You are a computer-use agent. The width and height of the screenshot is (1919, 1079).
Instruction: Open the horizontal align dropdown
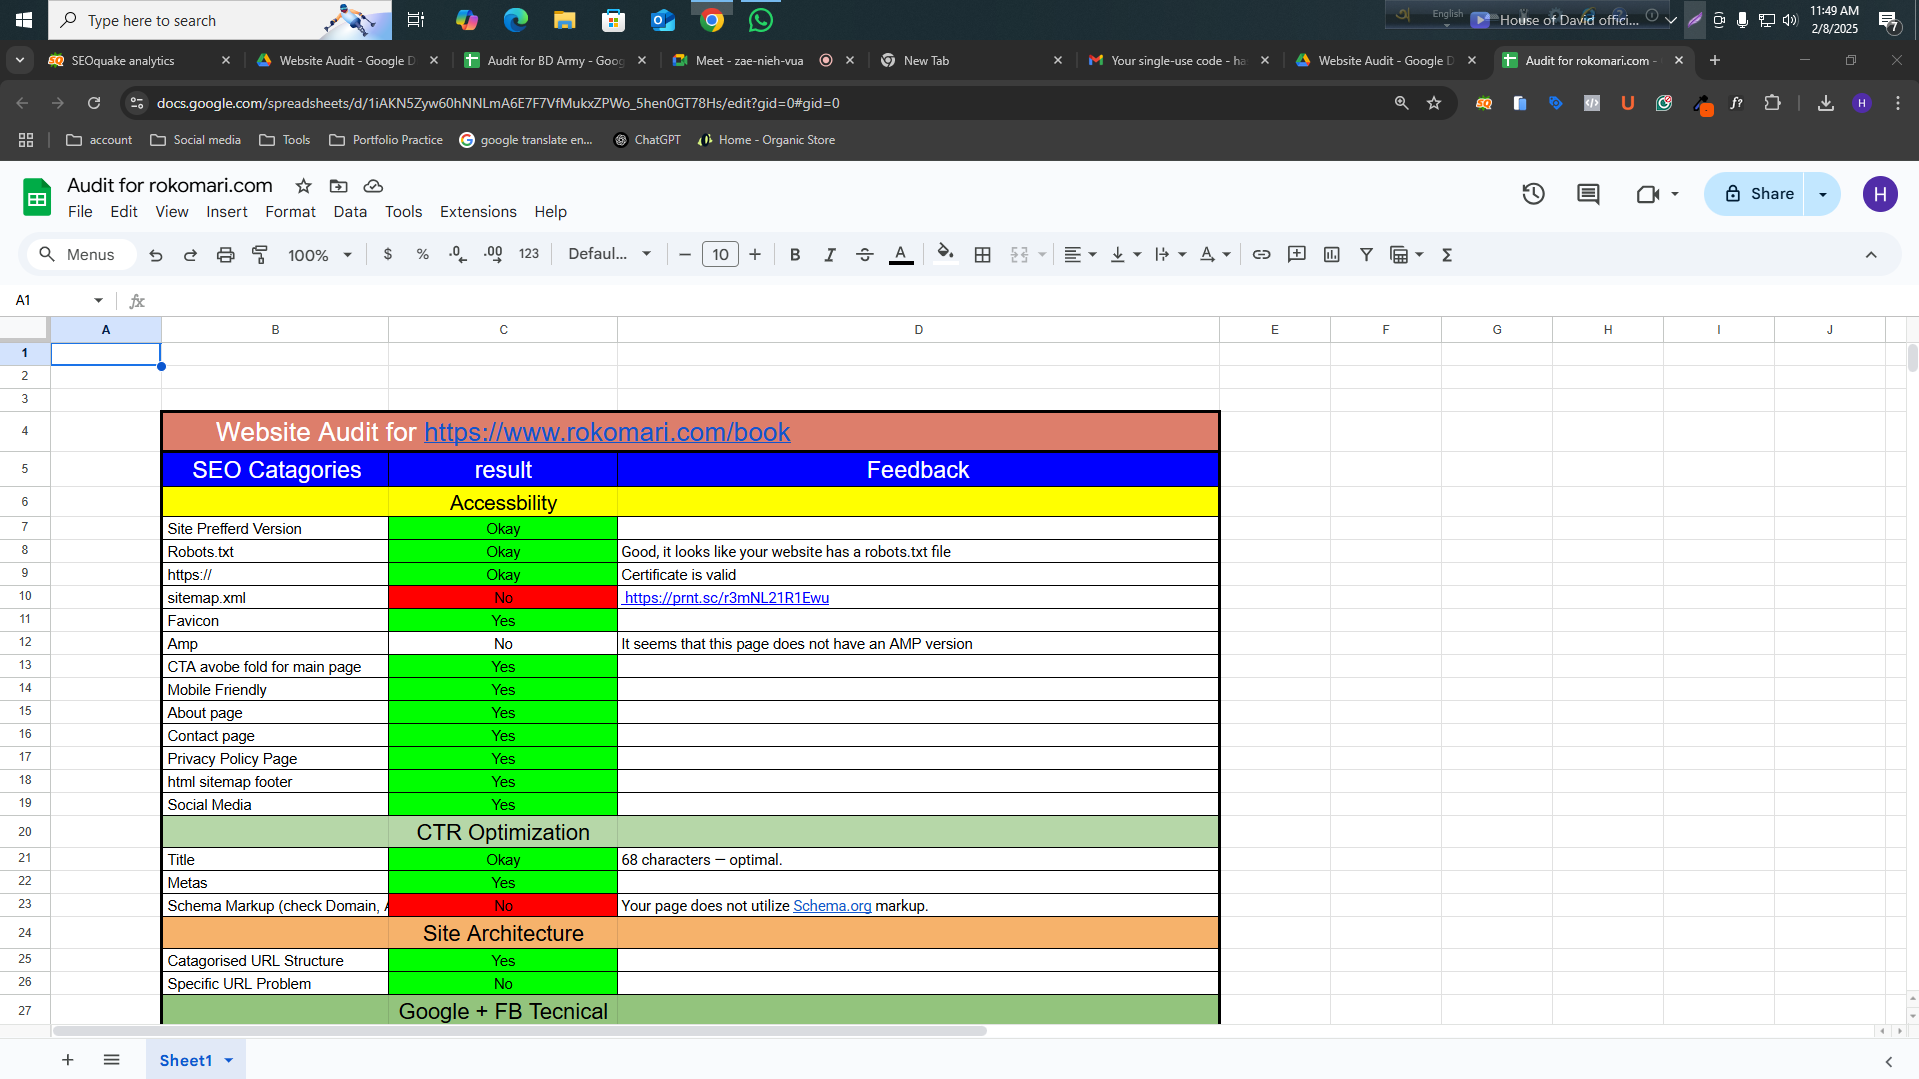pyautogui.click(x=1079, y=254)
